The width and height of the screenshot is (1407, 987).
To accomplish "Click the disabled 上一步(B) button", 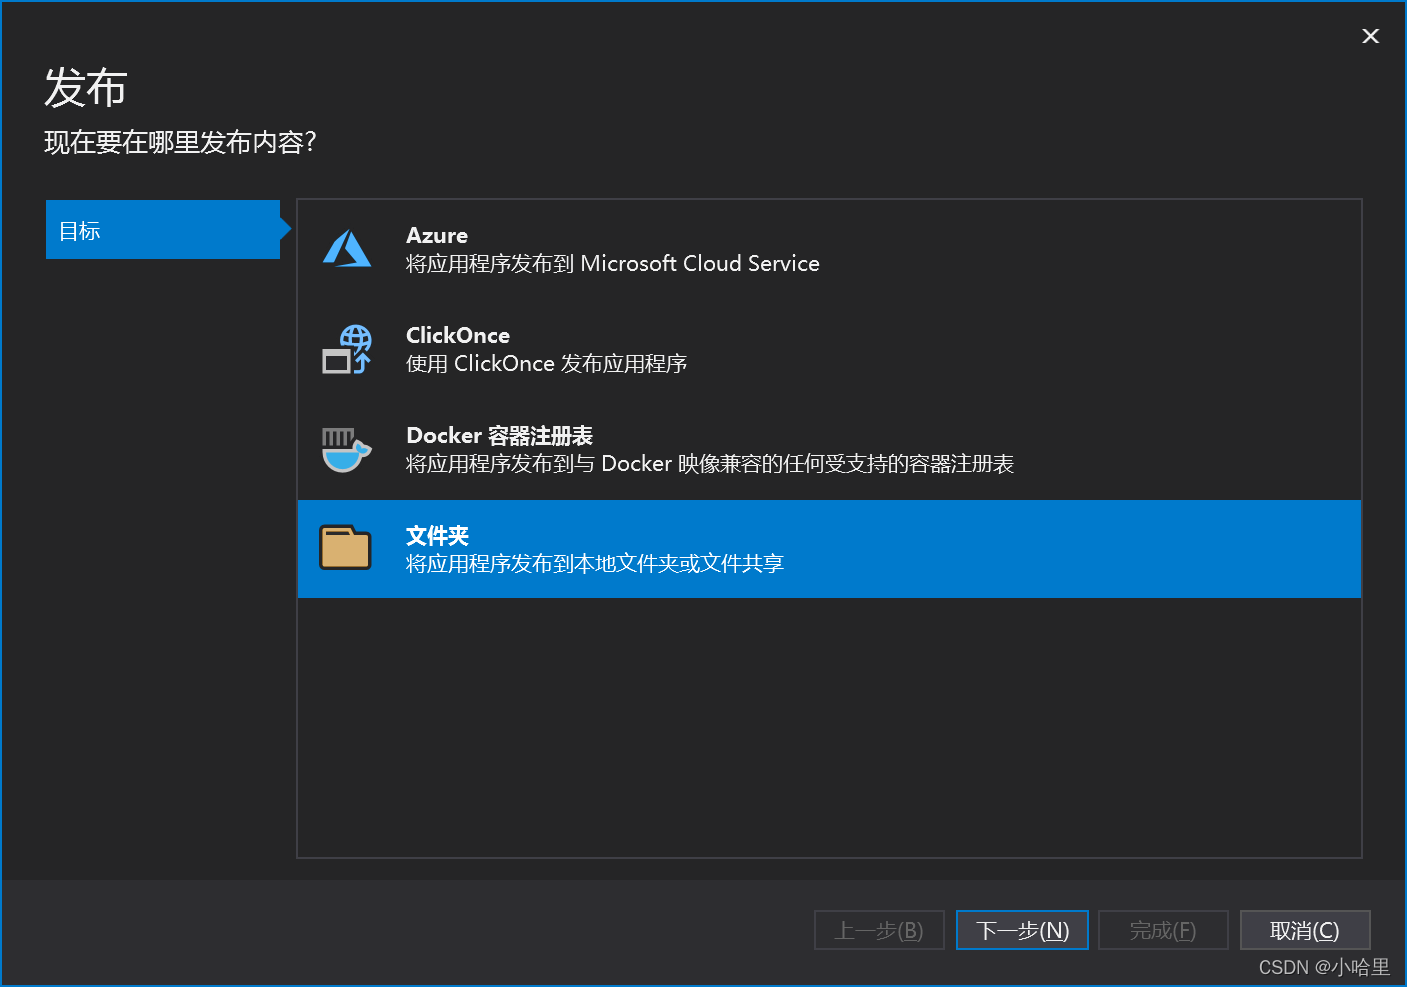I will click(879, 930).
